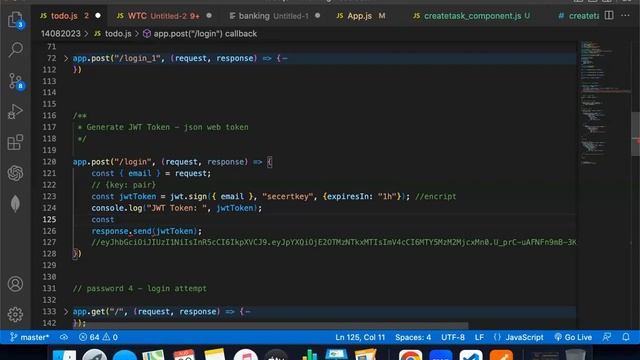
Task: Switch to the banking Untitled-1 tab
Action: click(274, 16)
